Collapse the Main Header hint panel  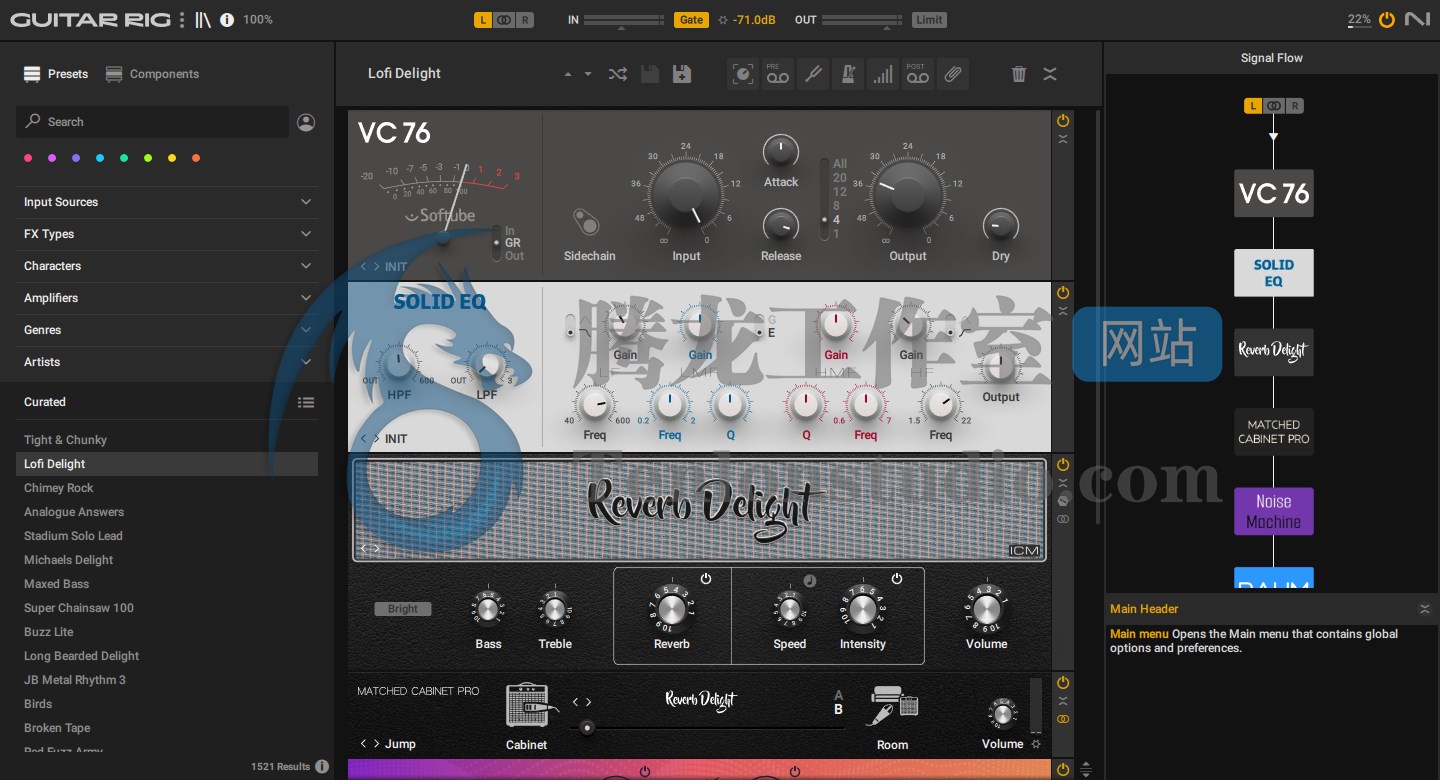point(1425,609)
